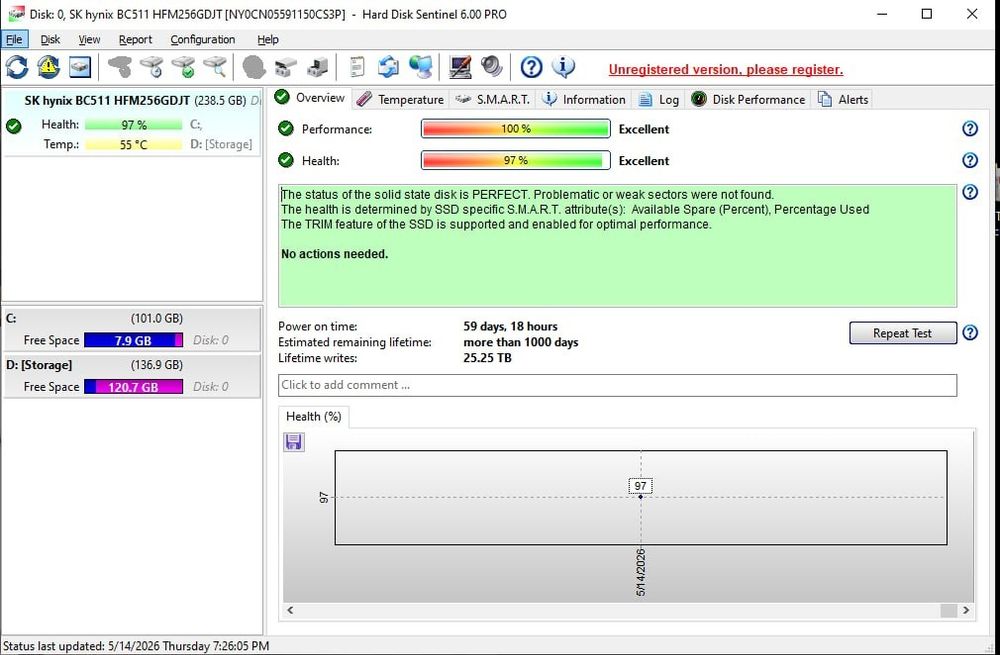This screenshot has height=655, width=1000.
Task: Click the graph scroll right arrow
Action: (966, 610)
